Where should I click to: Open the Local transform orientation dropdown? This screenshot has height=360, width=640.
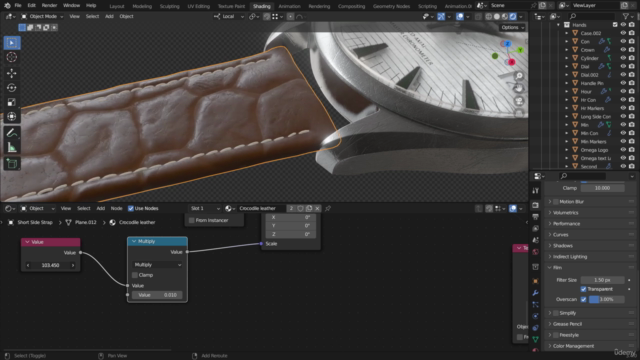[229, 16]
